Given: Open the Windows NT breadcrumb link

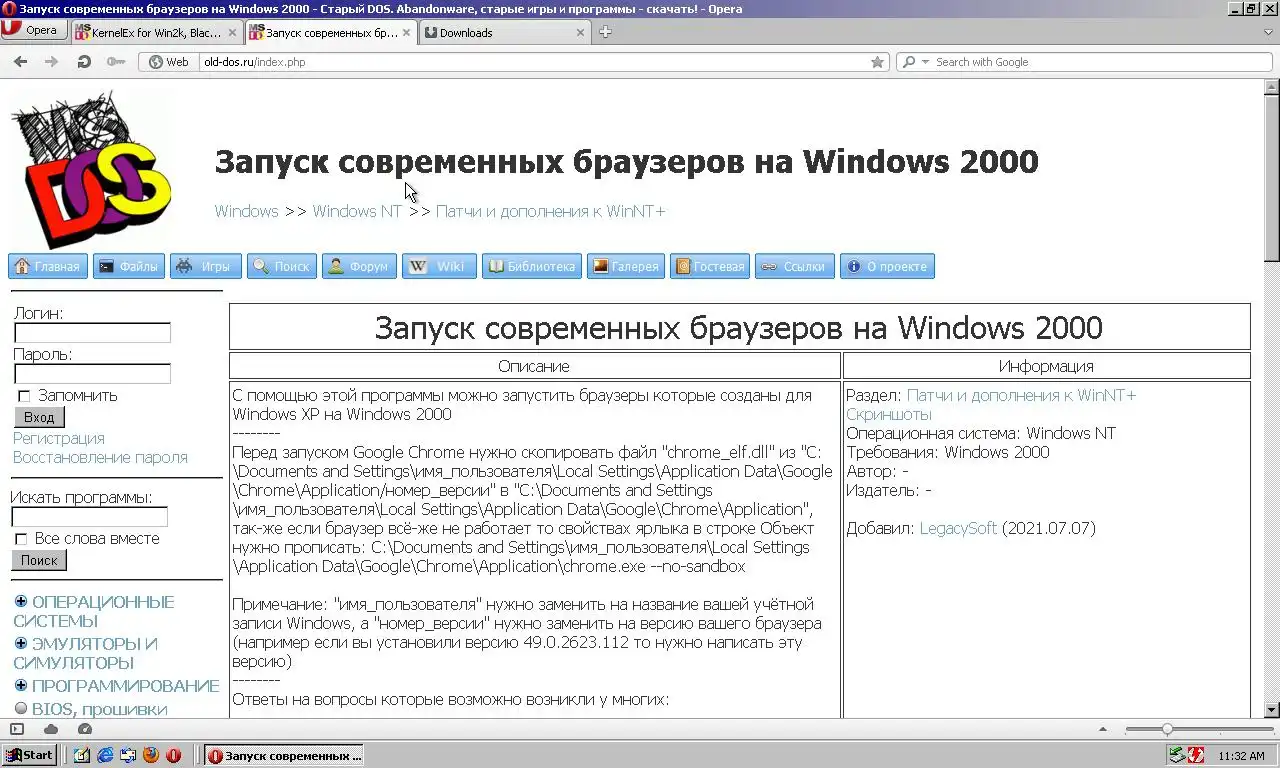Looking at the screenshot, I should point(357,211).
